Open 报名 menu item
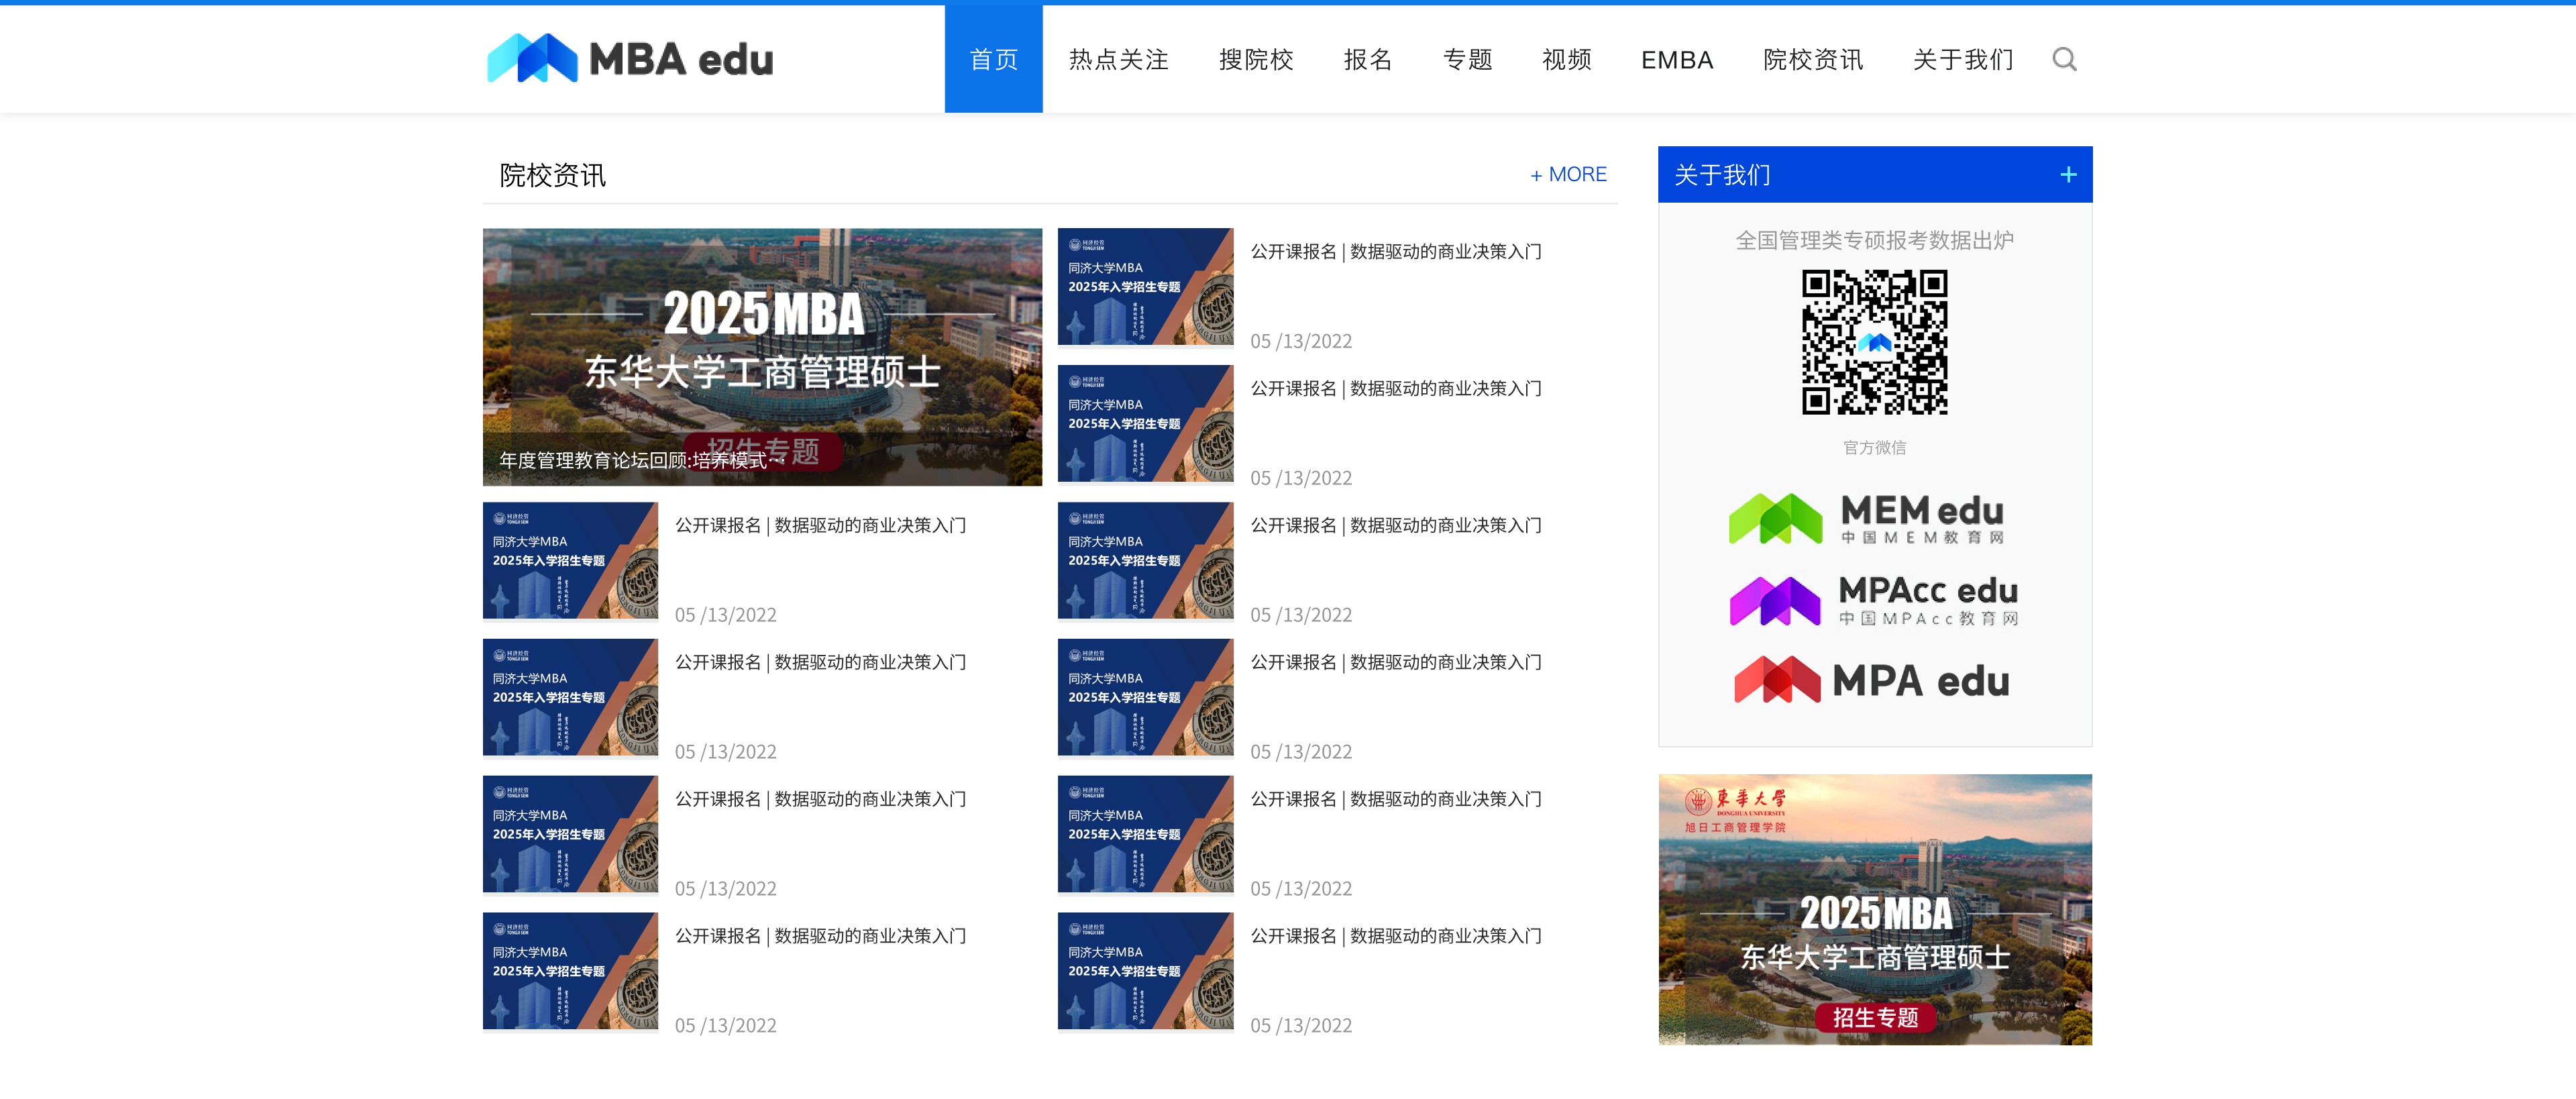 pos(1367,59)
